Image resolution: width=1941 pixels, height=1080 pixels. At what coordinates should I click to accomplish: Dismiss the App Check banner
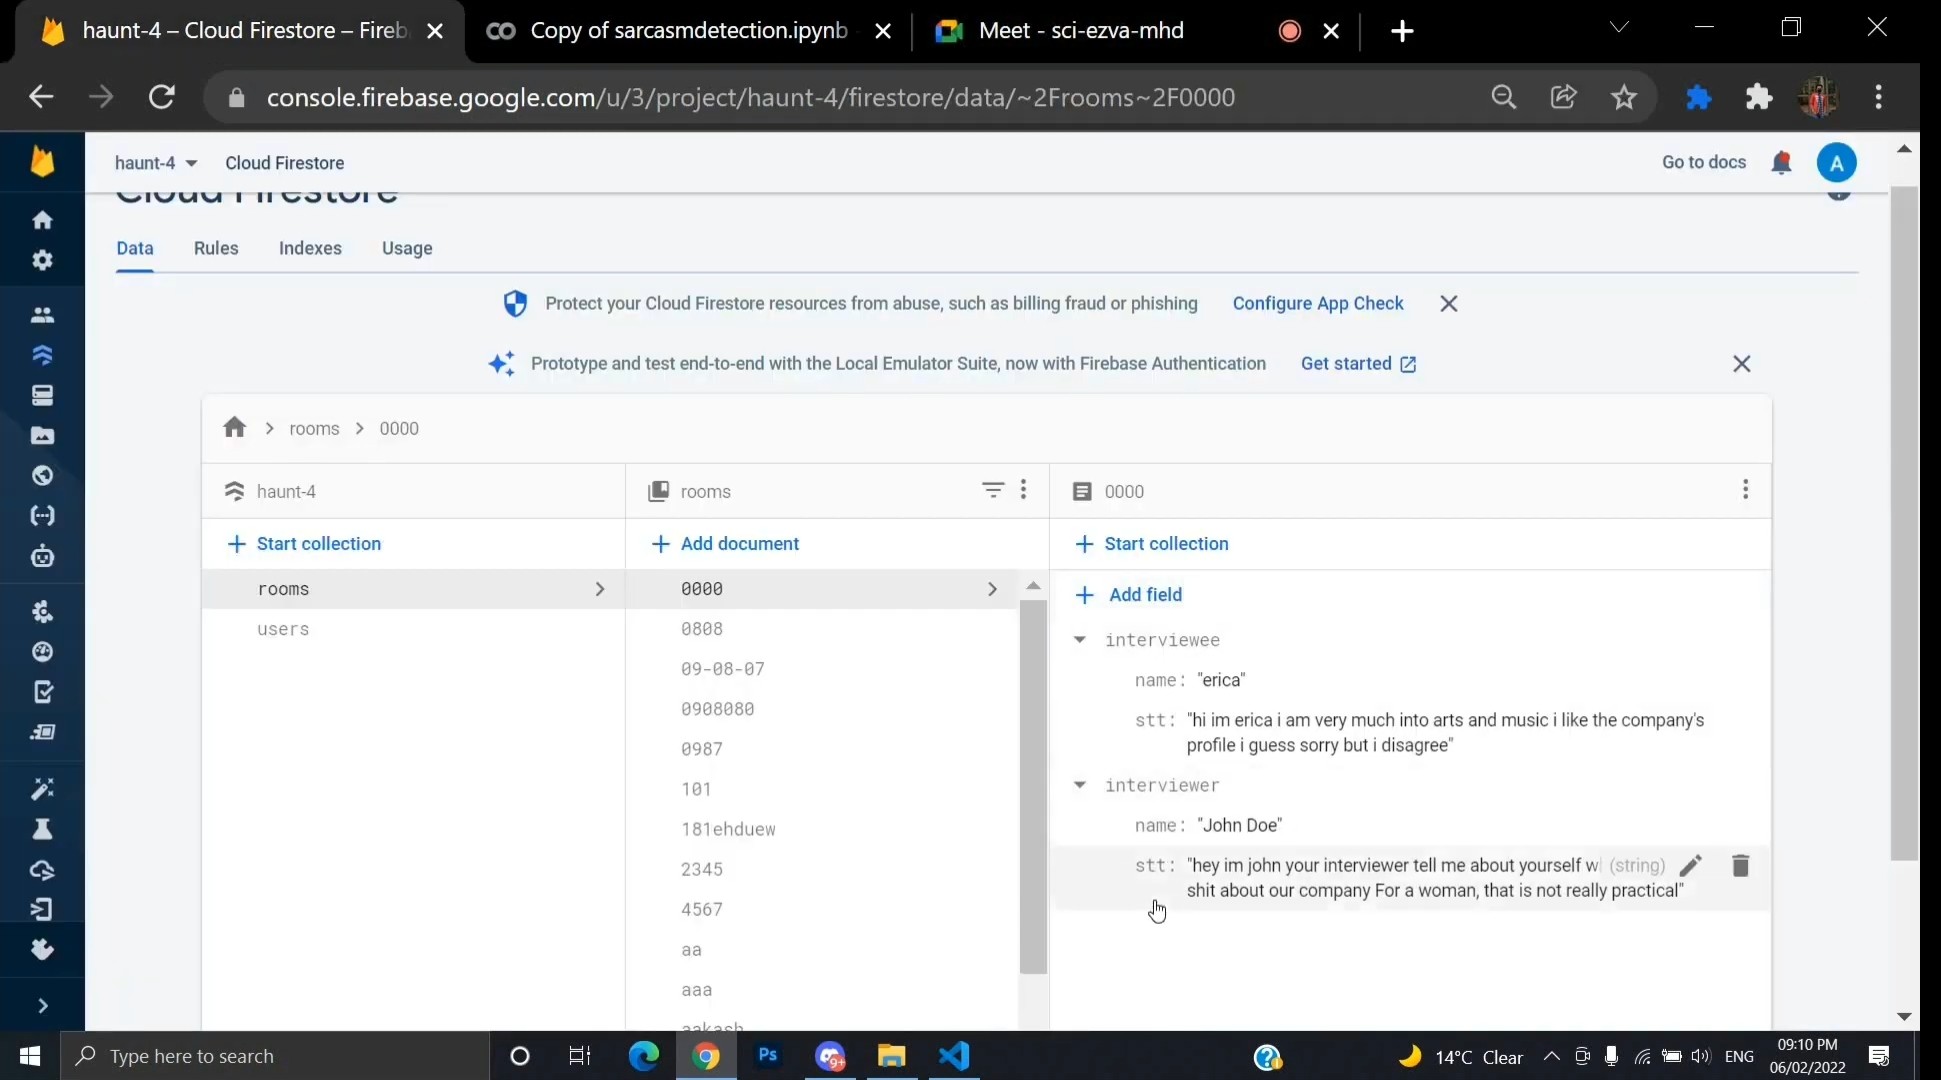pyautogui.click(x=1448, y=304)
